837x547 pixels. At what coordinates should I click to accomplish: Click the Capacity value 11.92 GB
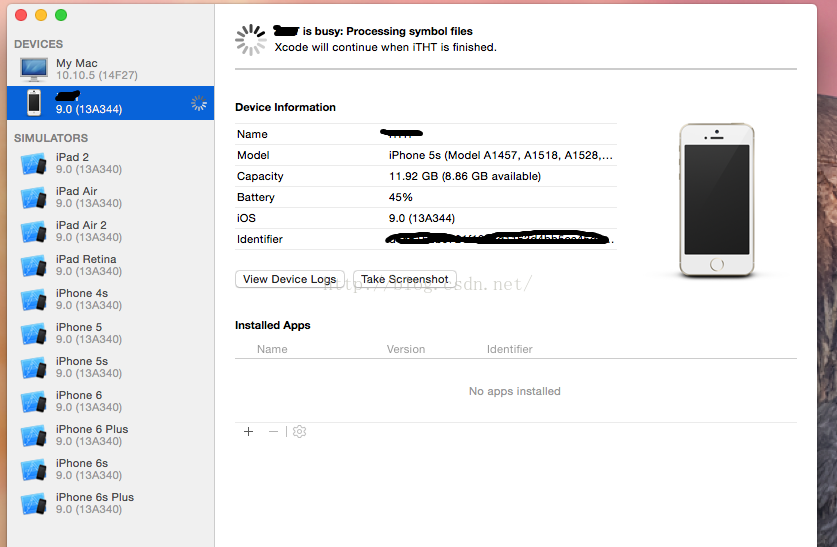pyautogui.click(x=464, y=176)
